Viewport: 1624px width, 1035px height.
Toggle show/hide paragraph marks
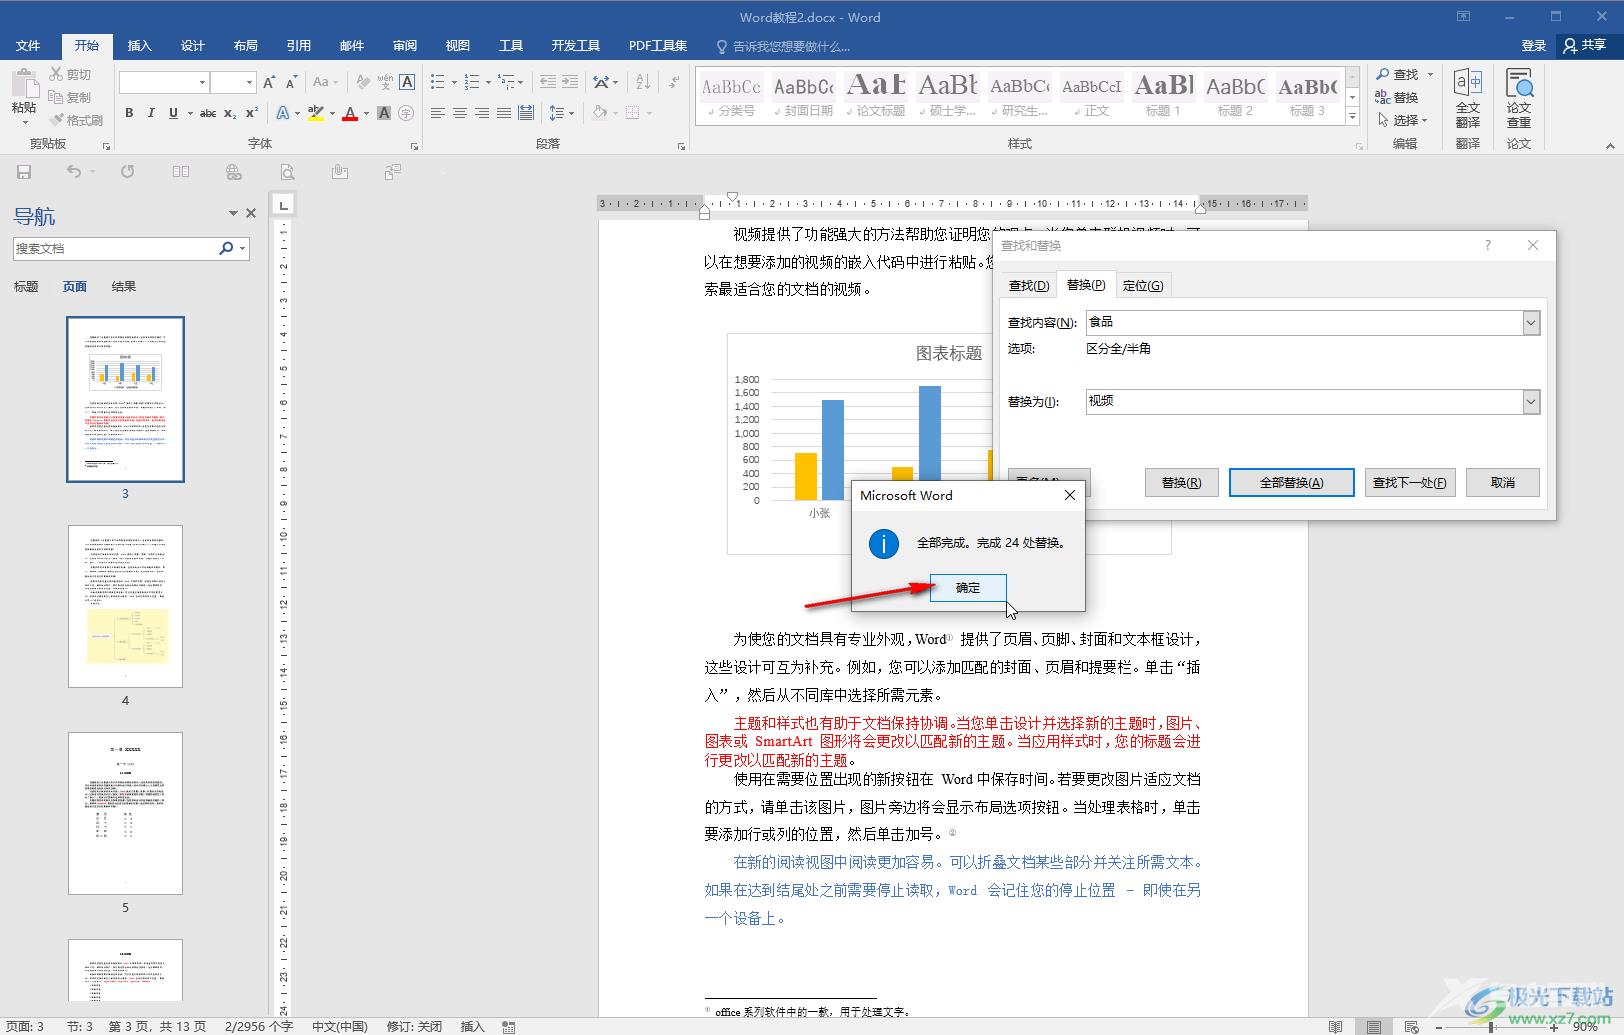[x=674, y=82]
